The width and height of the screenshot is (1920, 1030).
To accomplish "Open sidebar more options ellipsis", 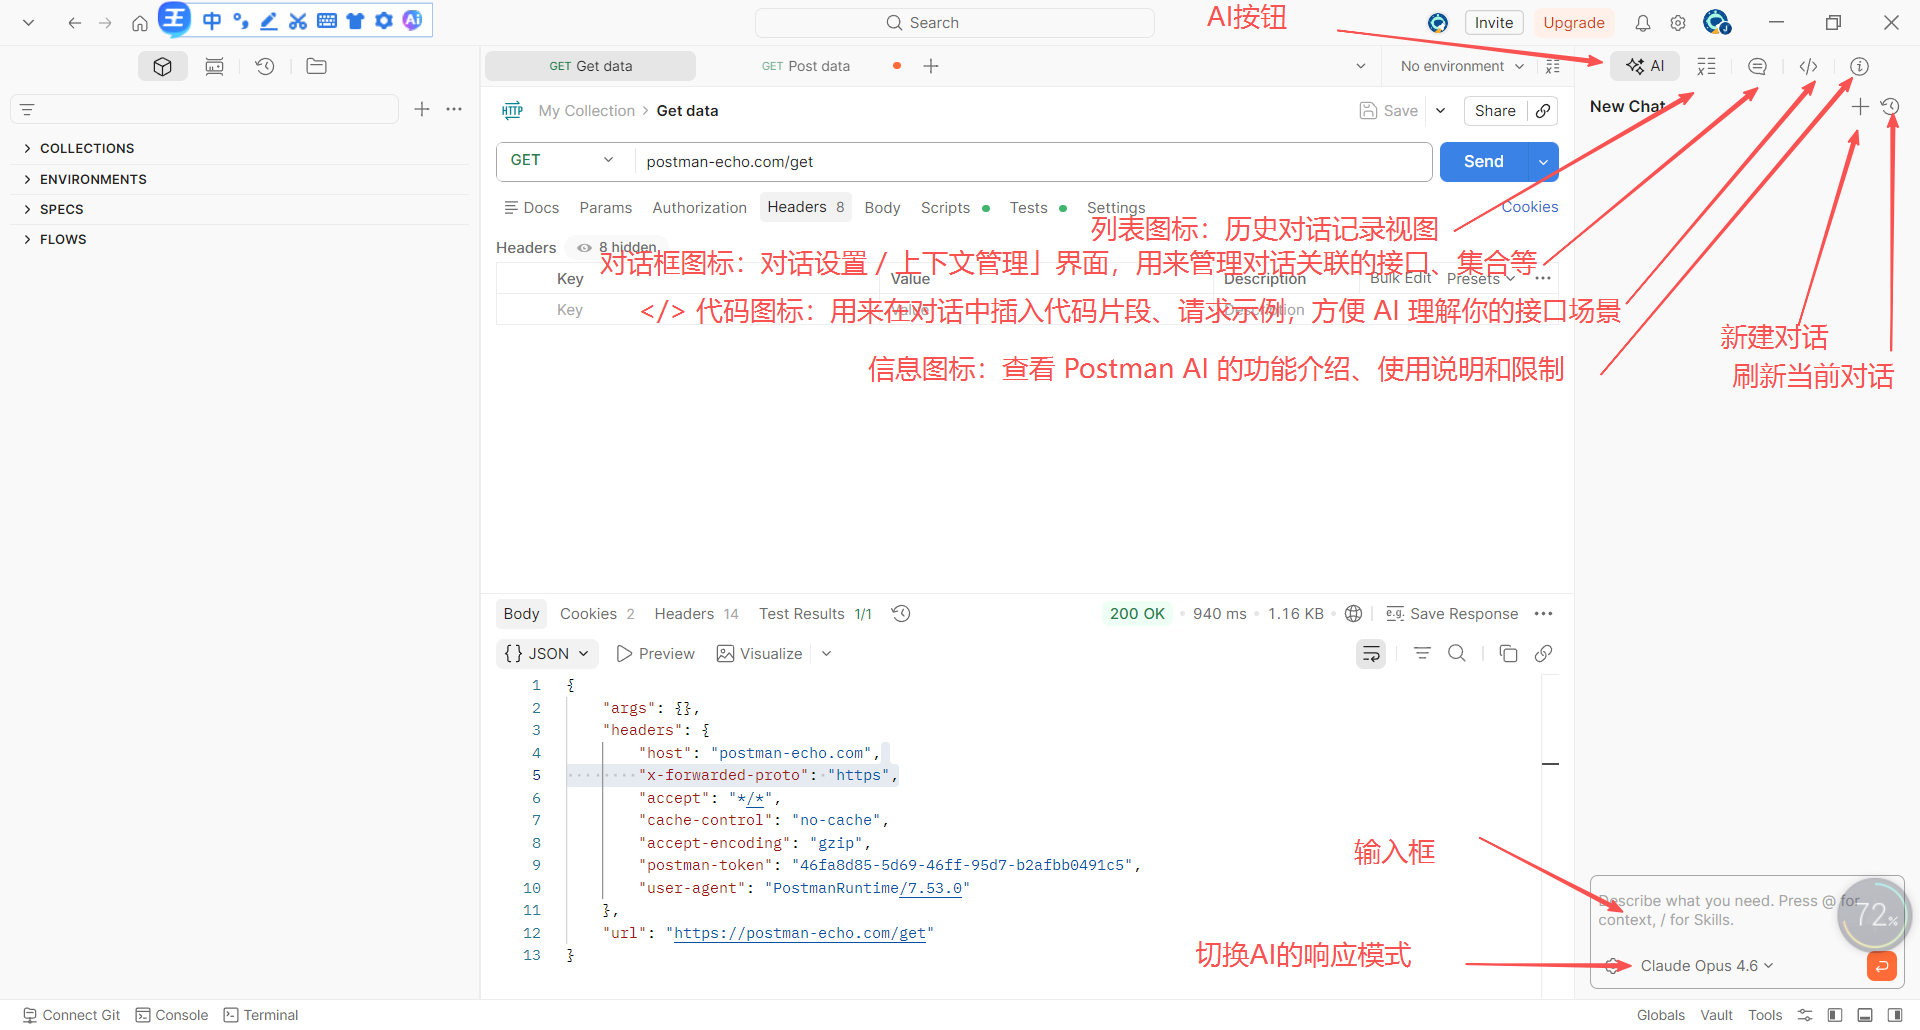I will [x=454, y=109].
